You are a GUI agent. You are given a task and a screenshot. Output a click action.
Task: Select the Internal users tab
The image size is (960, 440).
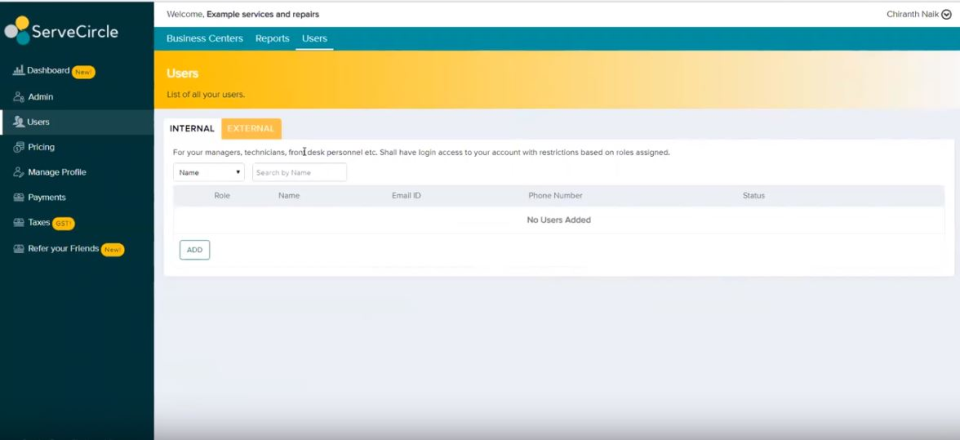click(x=192, y=129)
